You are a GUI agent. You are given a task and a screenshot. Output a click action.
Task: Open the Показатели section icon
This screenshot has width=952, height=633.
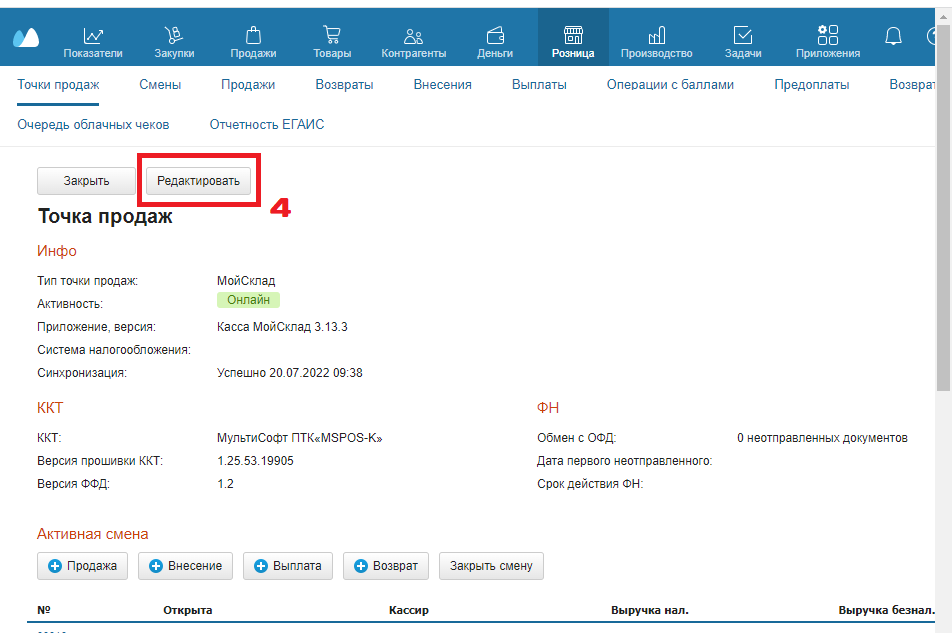(x=93, y=37)
